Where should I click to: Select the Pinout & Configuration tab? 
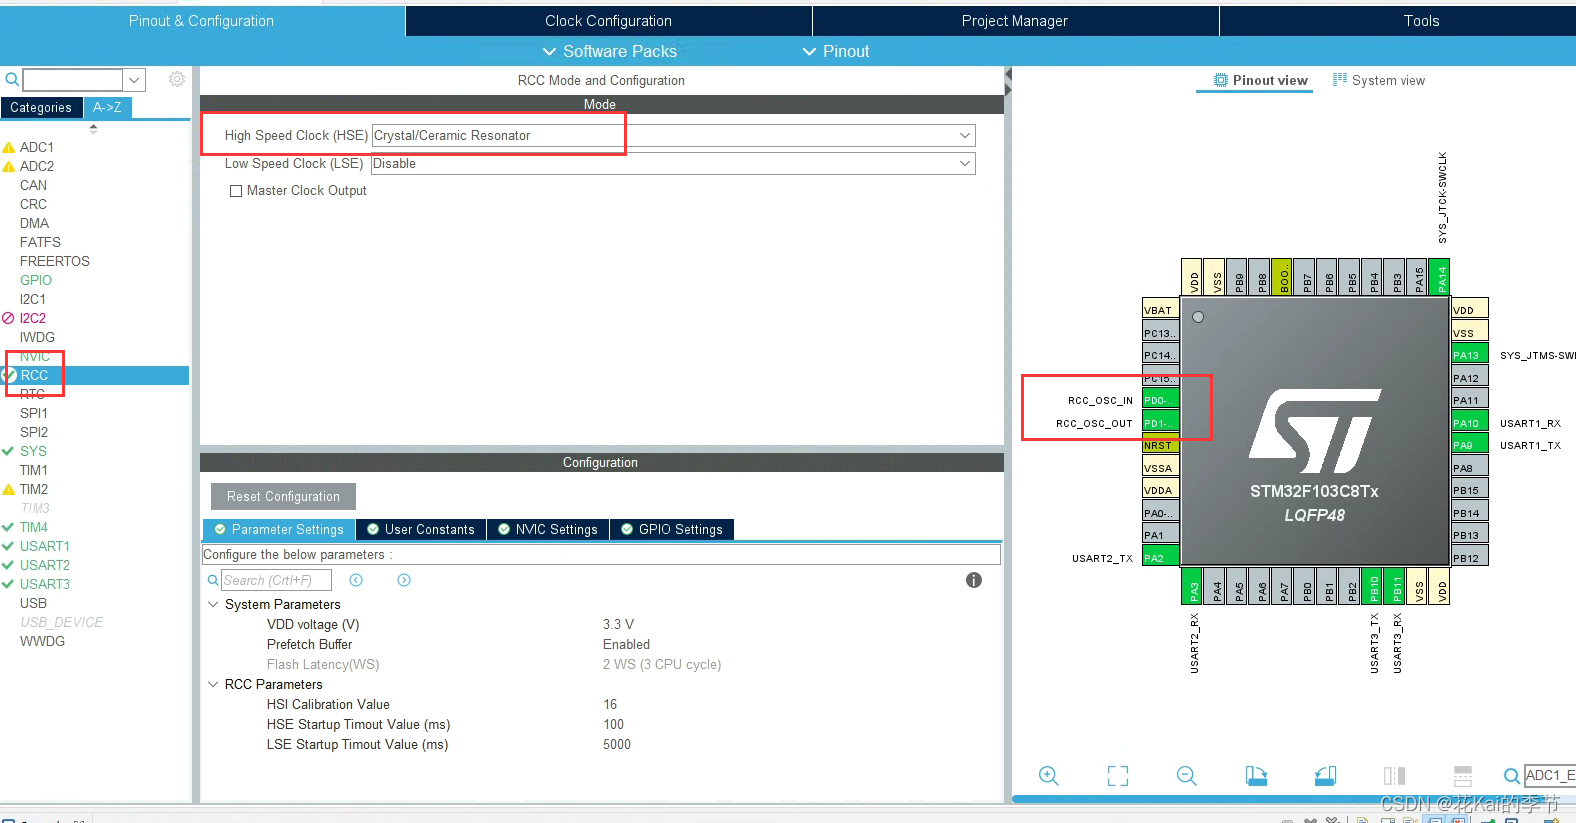(201, 21)
